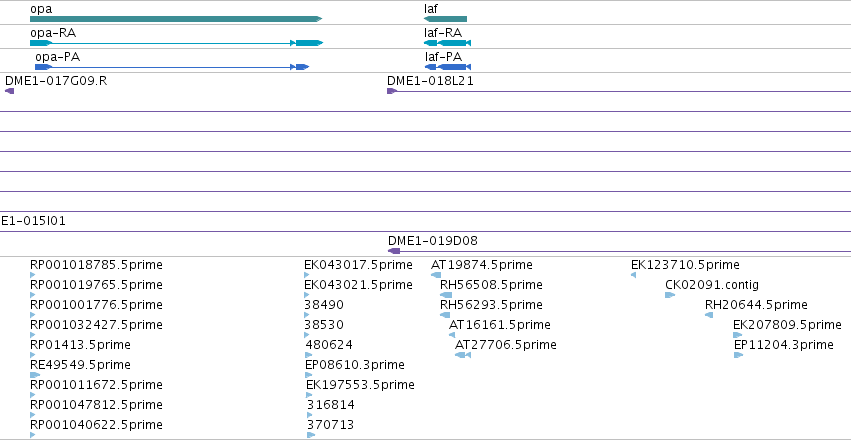Select the laf gene feature bar
Image resolution: width=851 pixels, height=440 pixels.
[x=445, y=19]
